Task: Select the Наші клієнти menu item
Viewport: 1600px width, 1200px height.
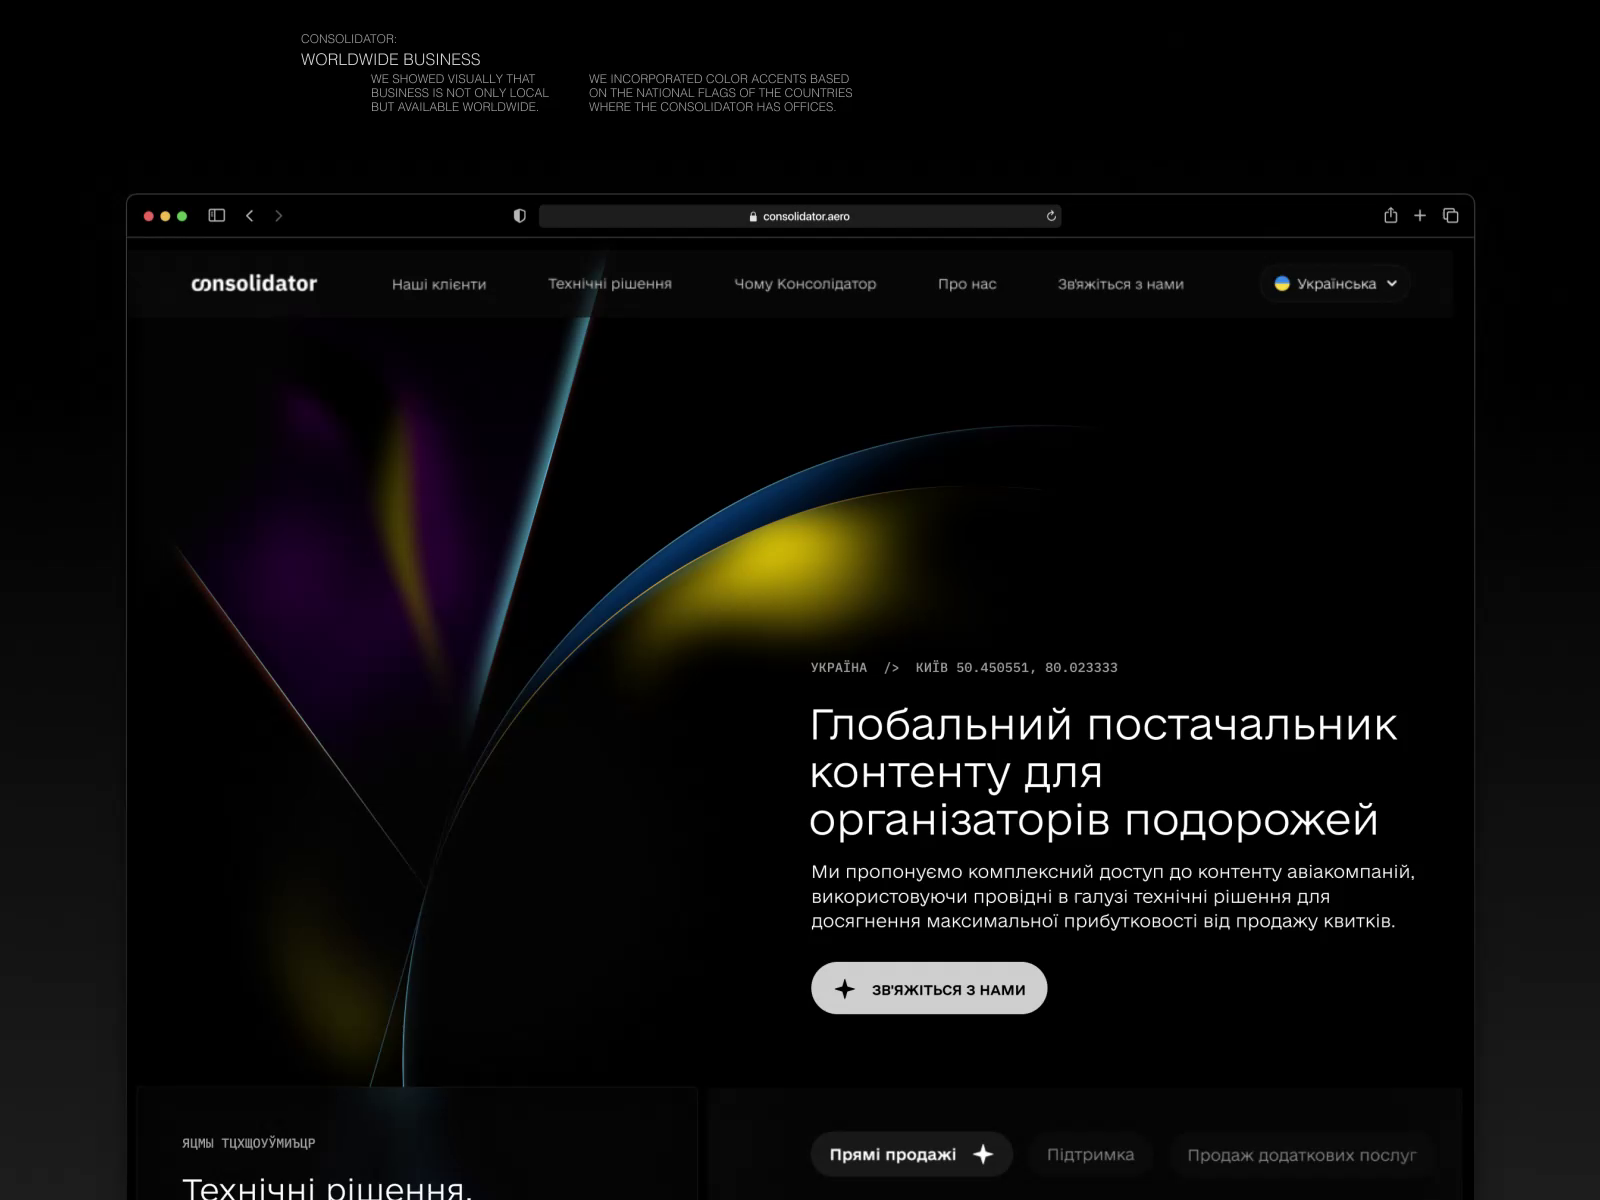Action: [439, 284]
